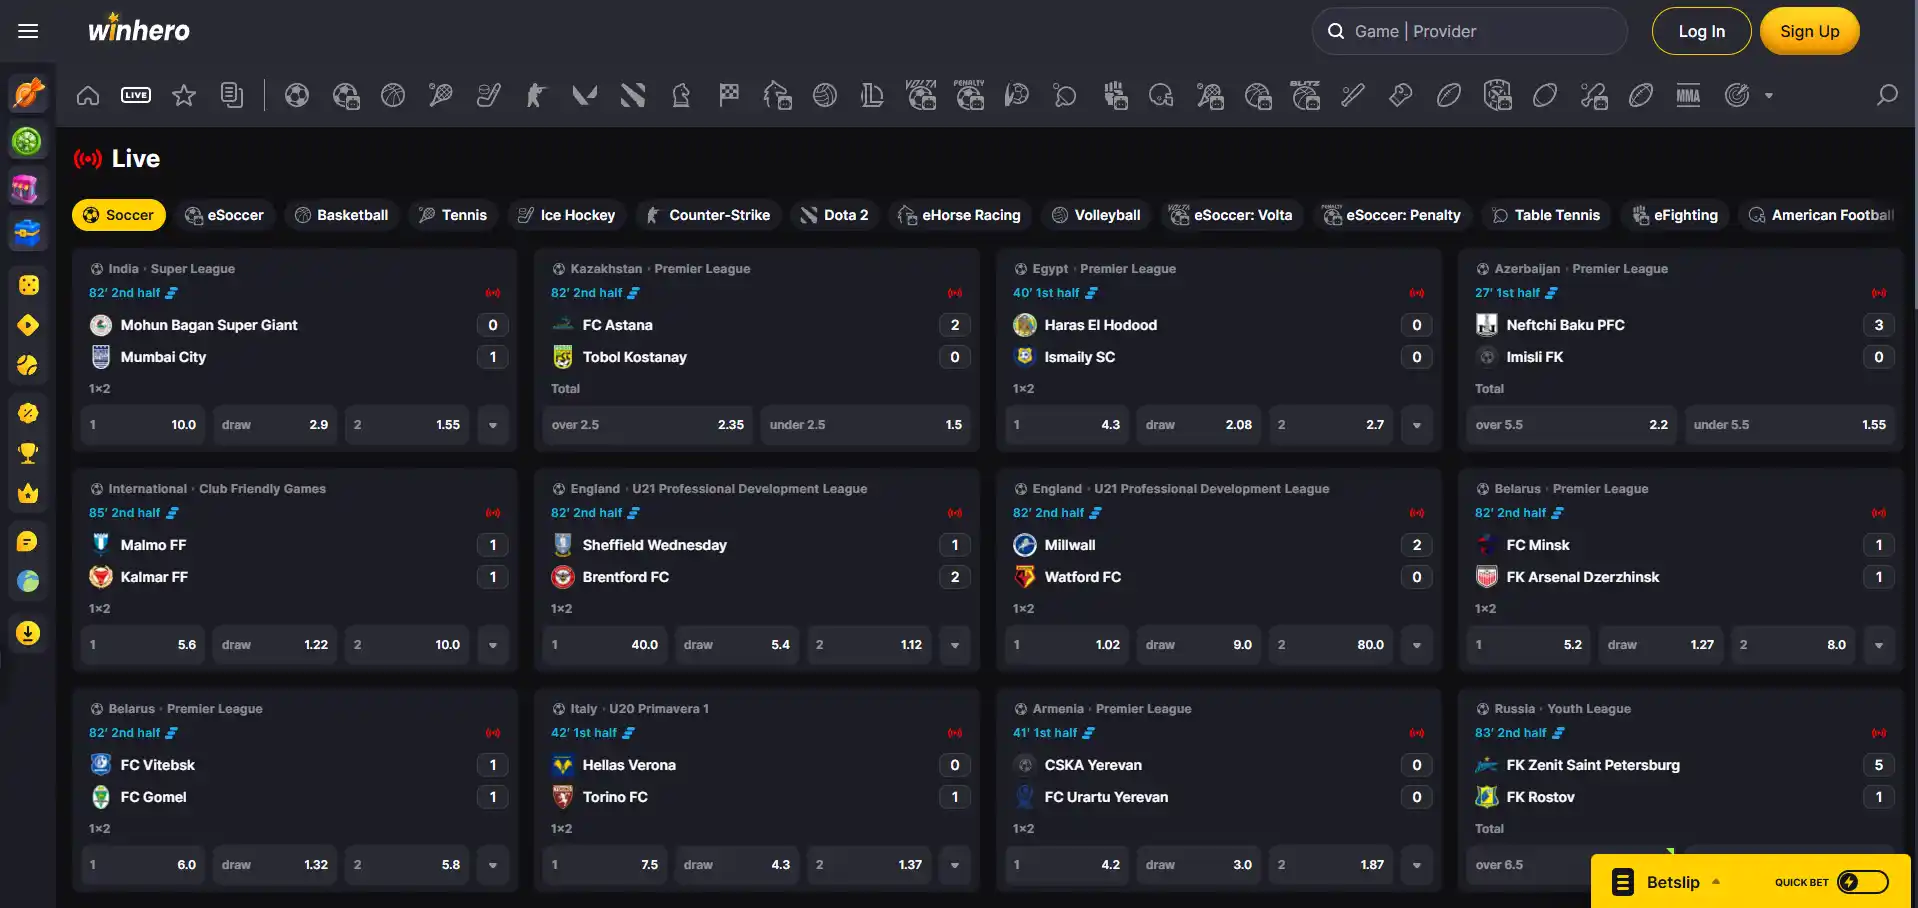Switch to the Tennis tab
The height and width of the screenshot is (908, 1918).
453,215
